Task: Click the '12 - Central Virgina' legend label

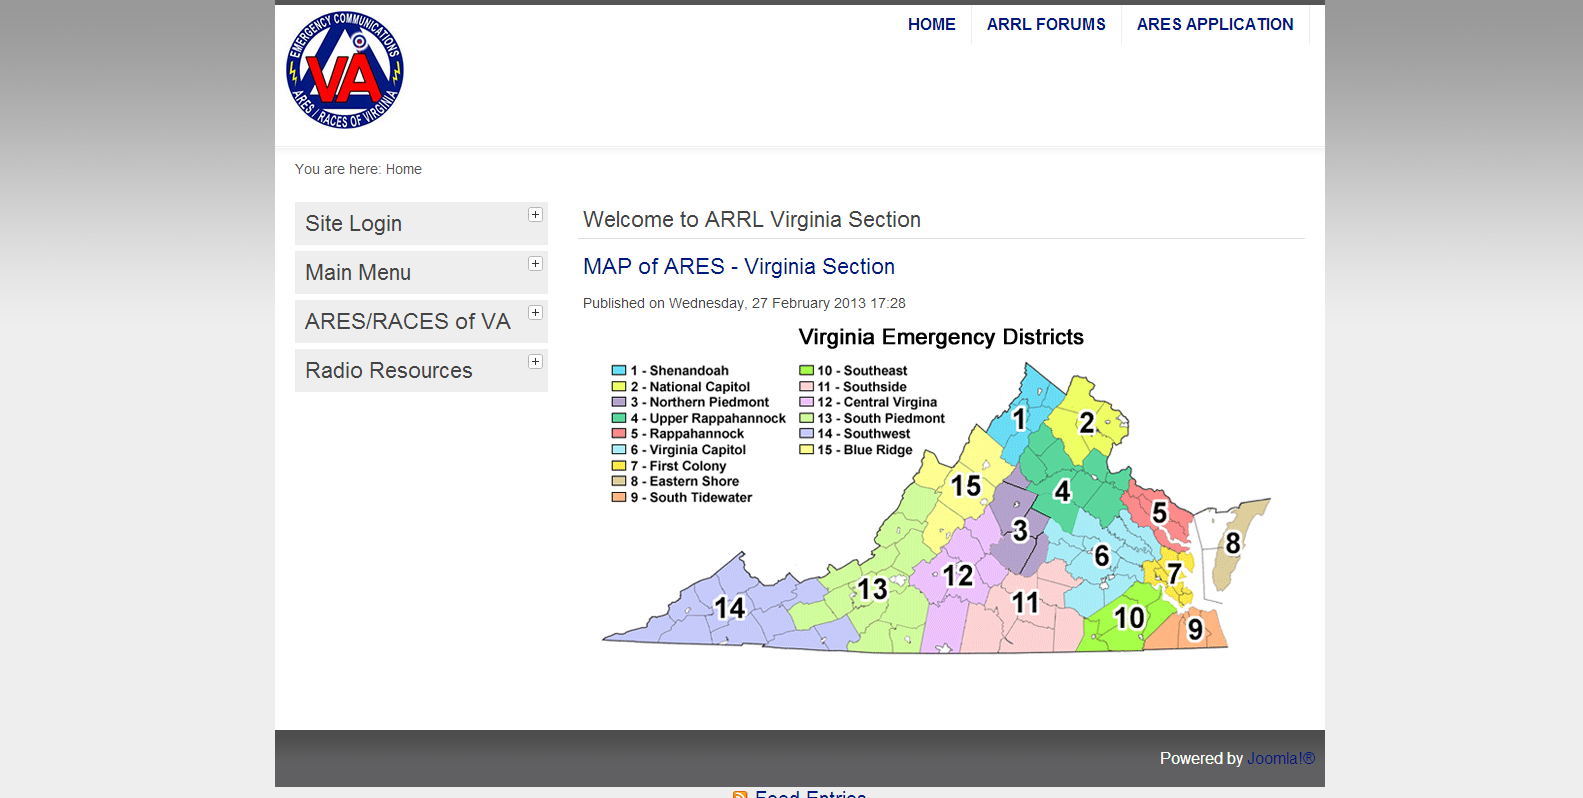Action: click(877, 402)
